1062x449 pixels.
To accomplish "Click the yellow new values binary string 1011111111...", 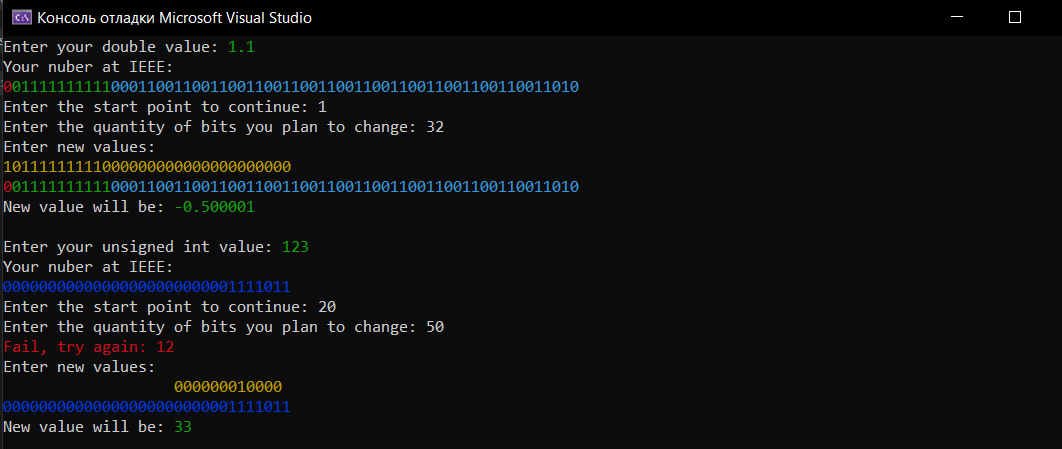I will tap(147, 167).
